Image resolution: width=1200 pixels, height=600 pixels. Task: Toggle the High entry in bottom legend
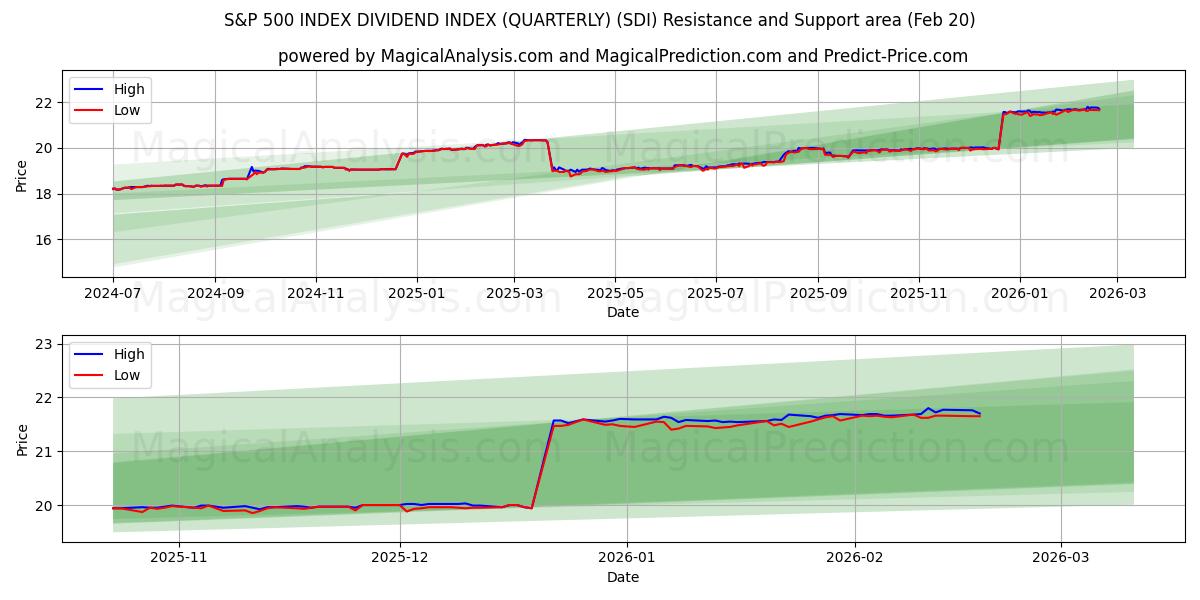(x=130, y=354)
